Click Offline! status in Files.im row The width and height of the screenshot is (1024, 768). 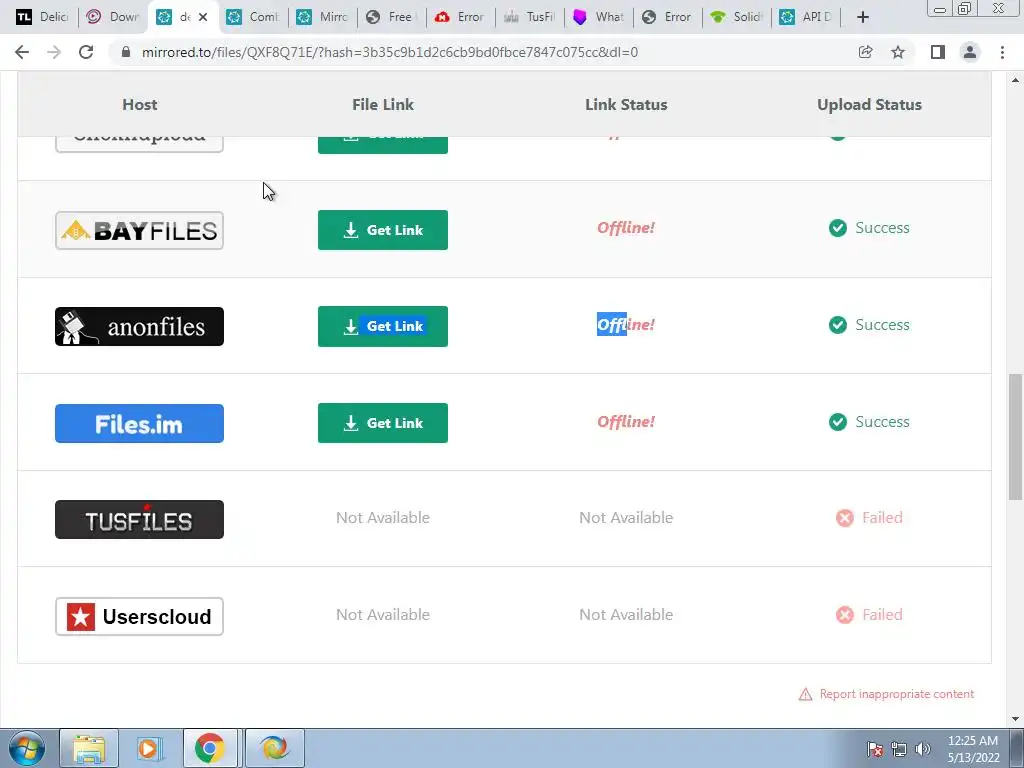tap(626, 422)
